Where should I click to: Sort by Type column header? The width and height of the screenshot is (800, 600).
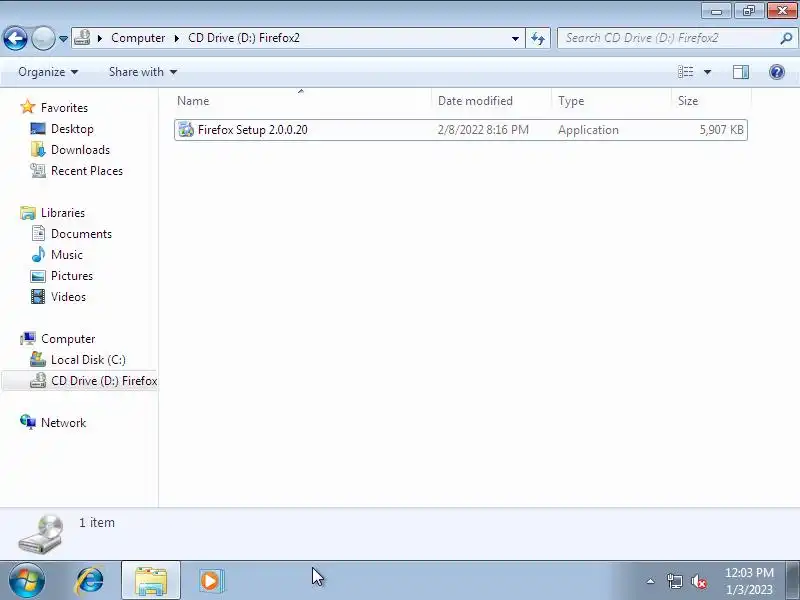(611, 101)
